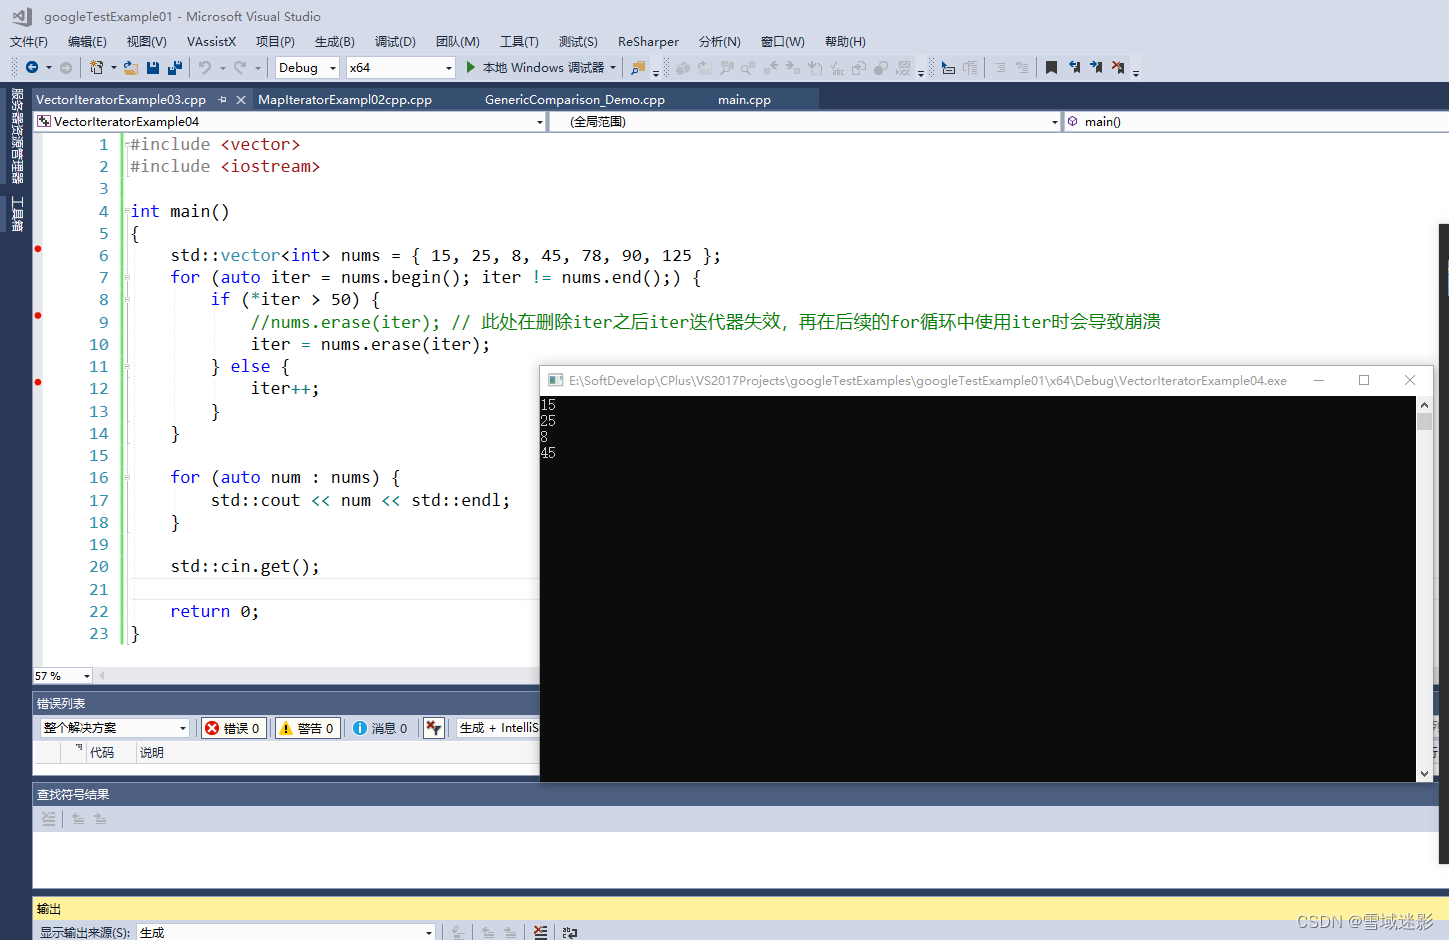
Task: Toggle word wrap in Output panel
Action: coord(570,932)
